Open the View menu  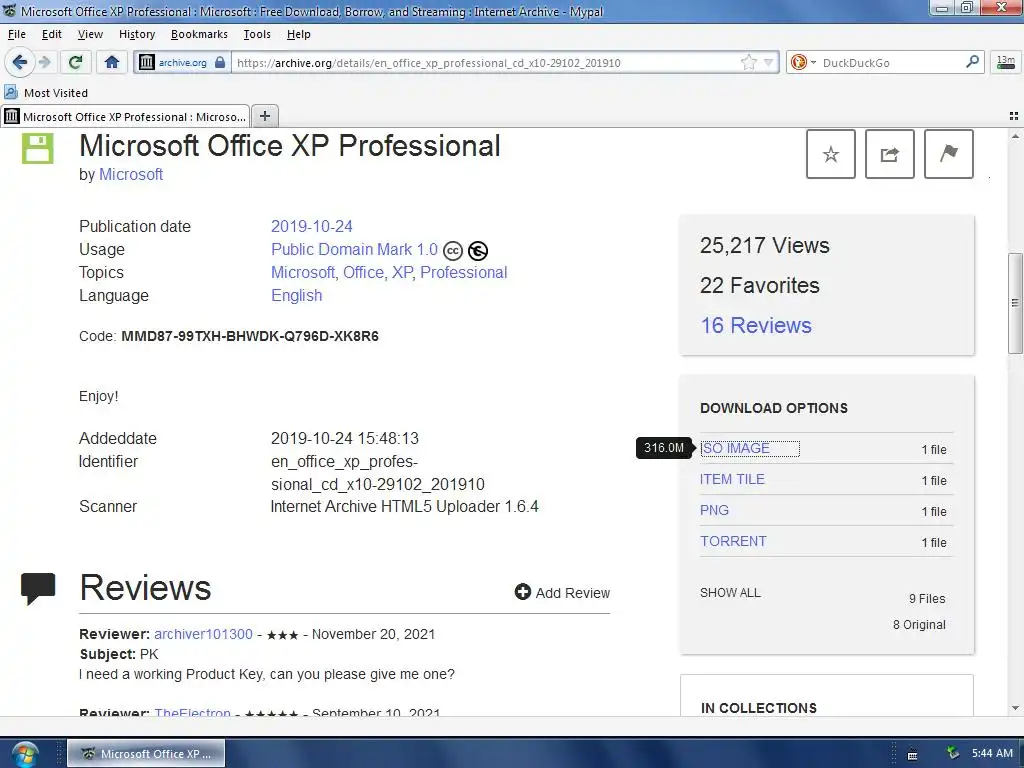[x=90, y=34]
